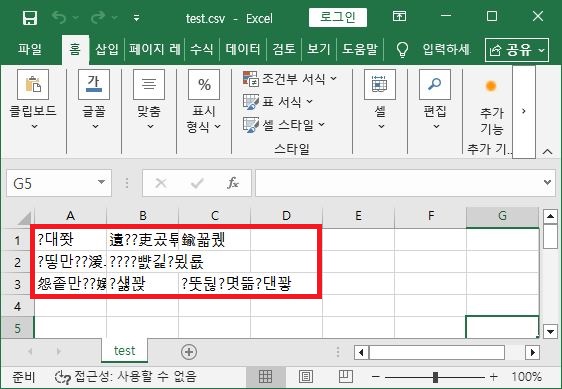Click cell A1 containing ?대쫏
The image size is (562, 389).
[71, 240]
